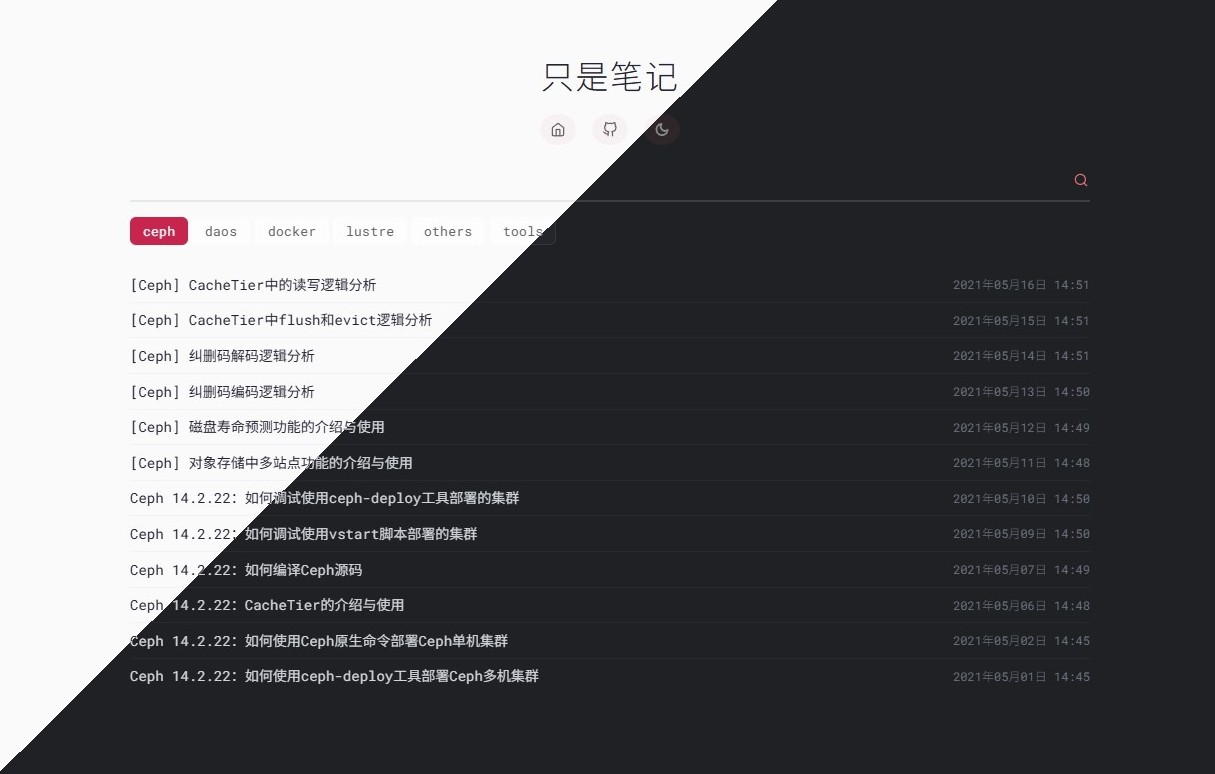Open post 如何使用Ceph原生命令部署Ceph单机集群
Viewport: 1215px width, 774px height.
(x=319, y=641)
